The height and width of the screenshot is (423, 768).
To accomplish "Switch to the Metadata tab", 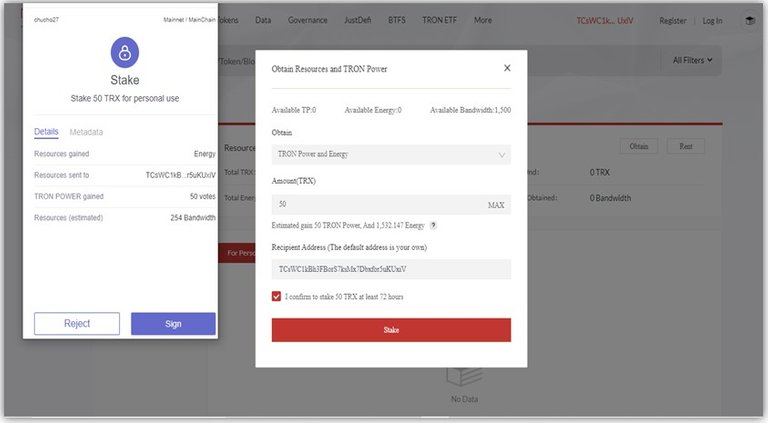I will click(x=86, y=132).
